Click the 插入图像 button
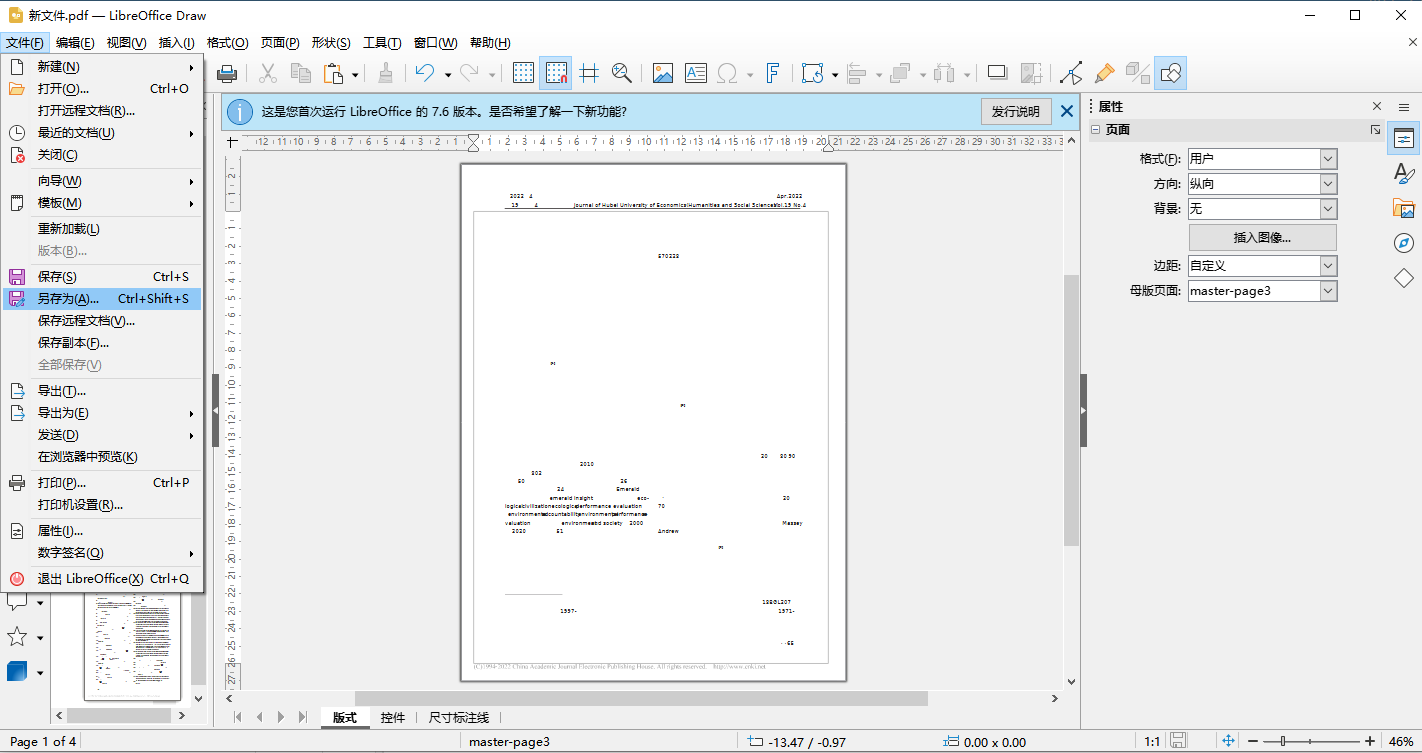 [1262, 237]
